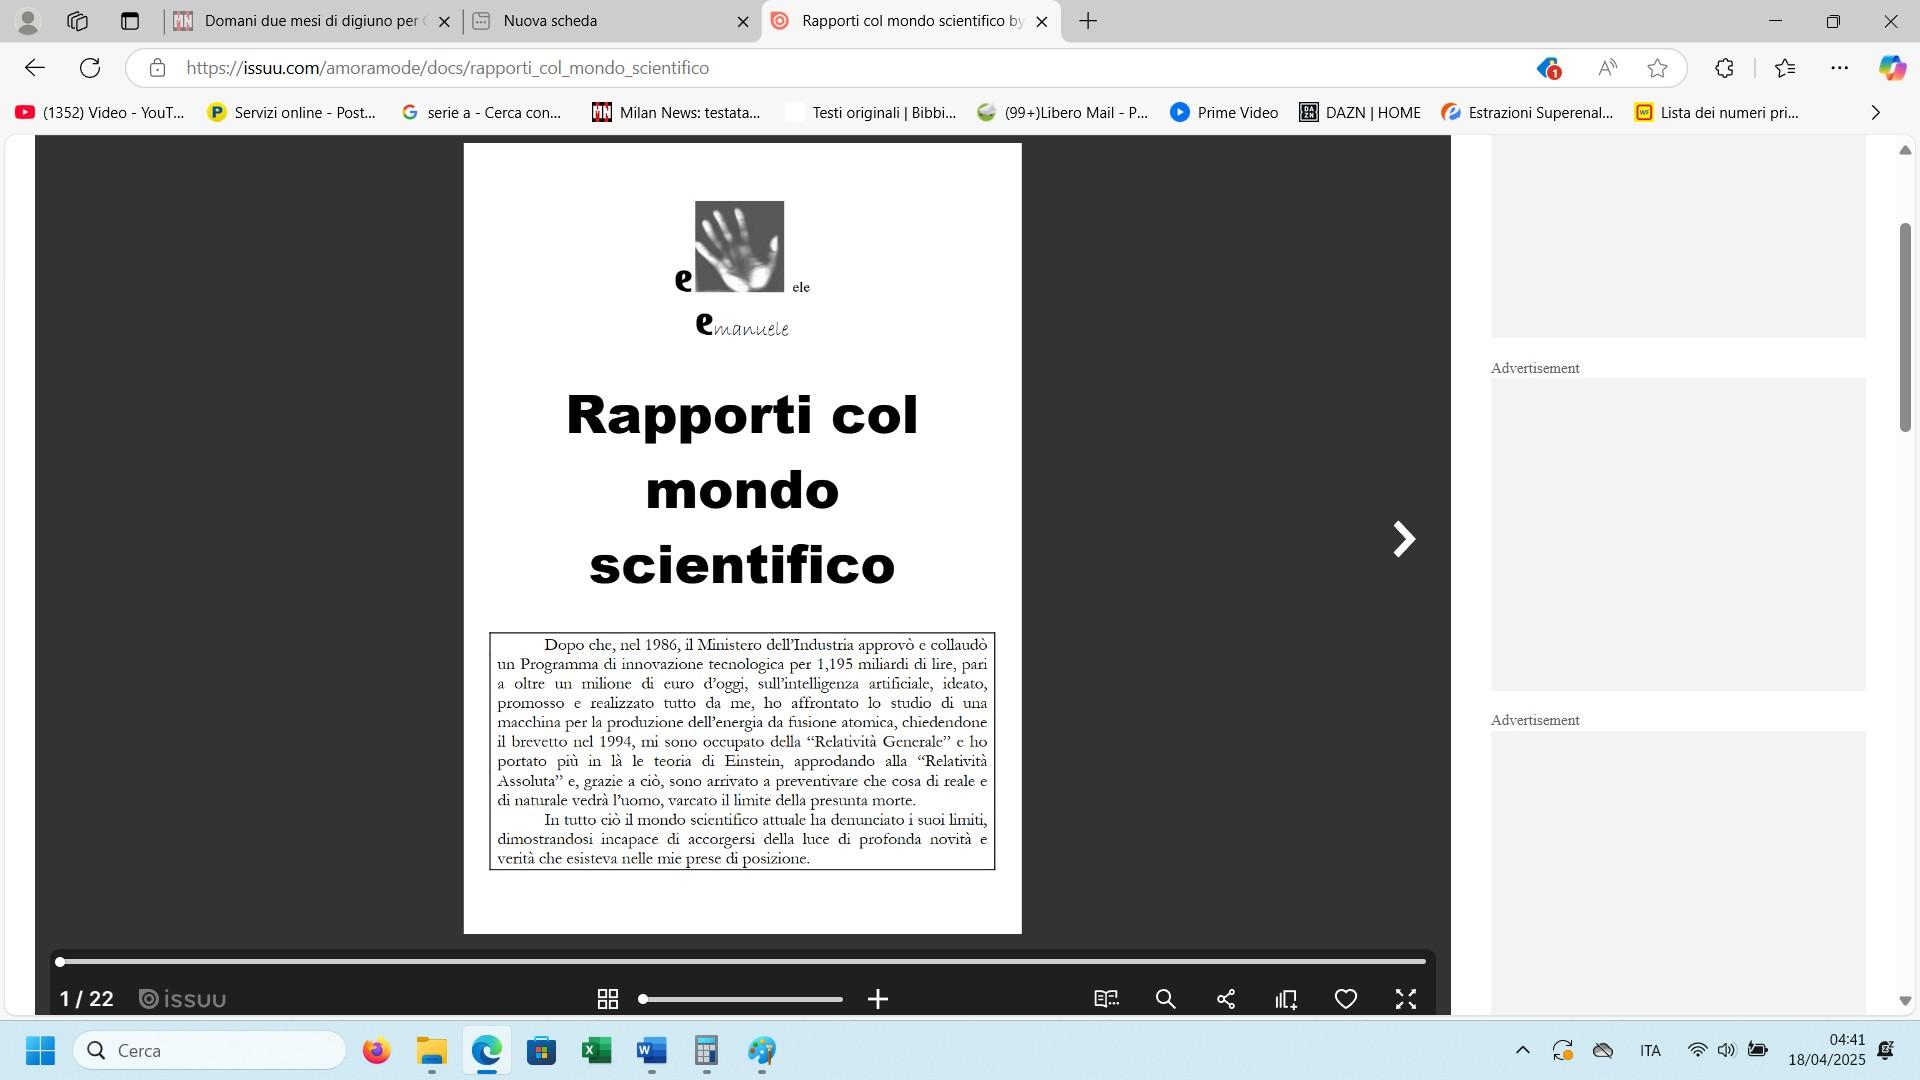
Task: Click the search magnifier in viewer toolbar
Action: [1166, 999]
